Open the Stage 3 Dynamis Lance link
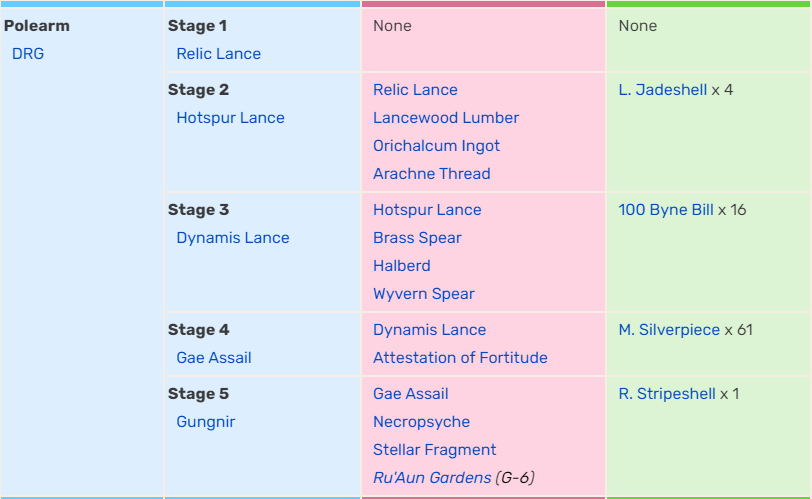This screenshot has height=499, width=812. pyautogui.click(x=233, y=238)
